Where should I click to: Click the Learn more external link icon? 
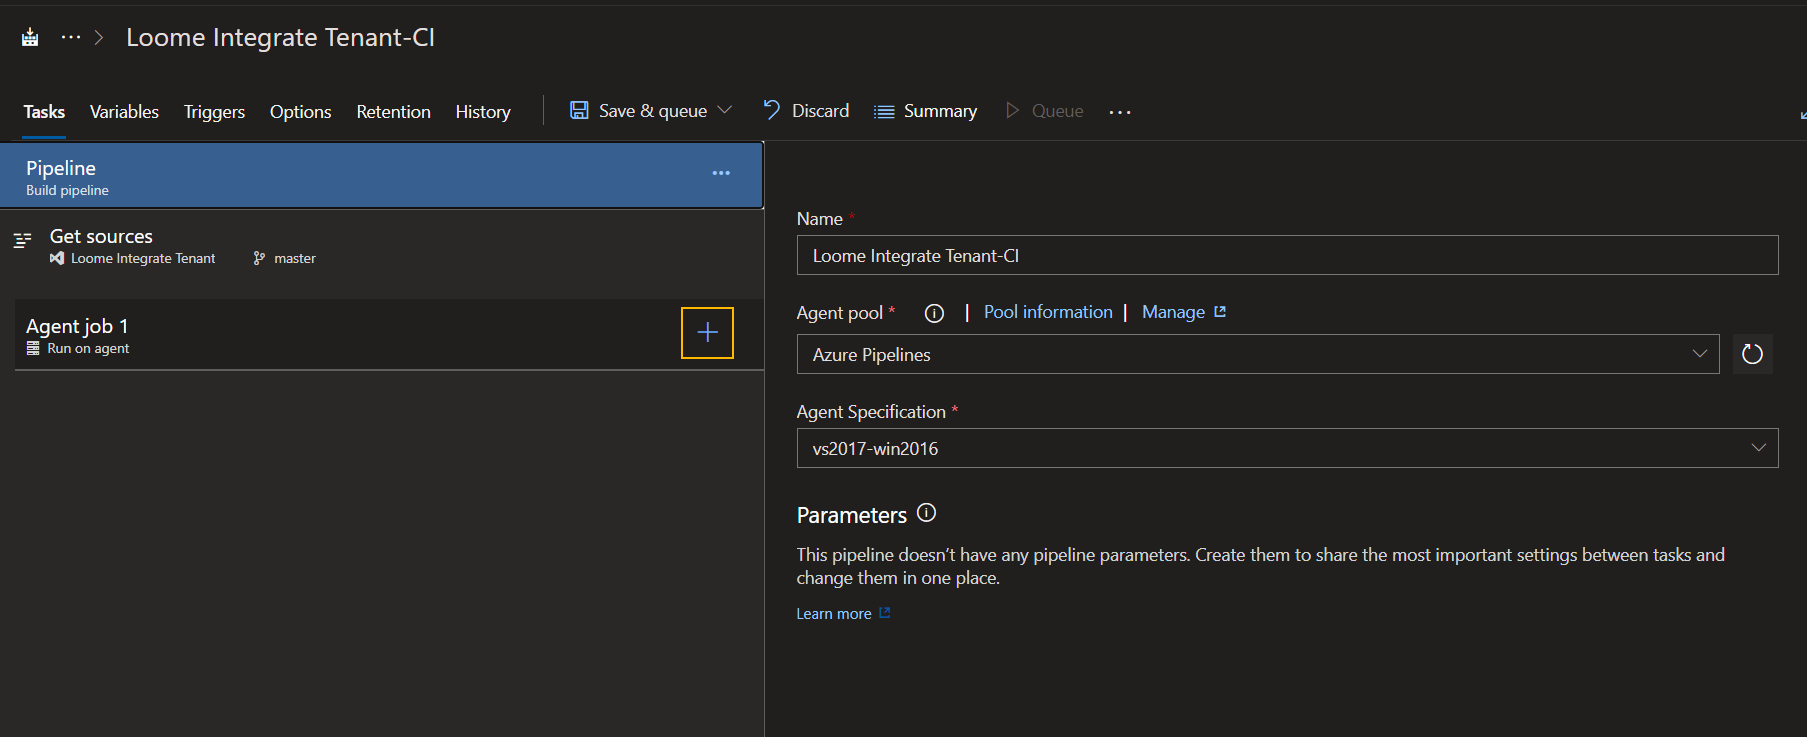coord(884,613)
